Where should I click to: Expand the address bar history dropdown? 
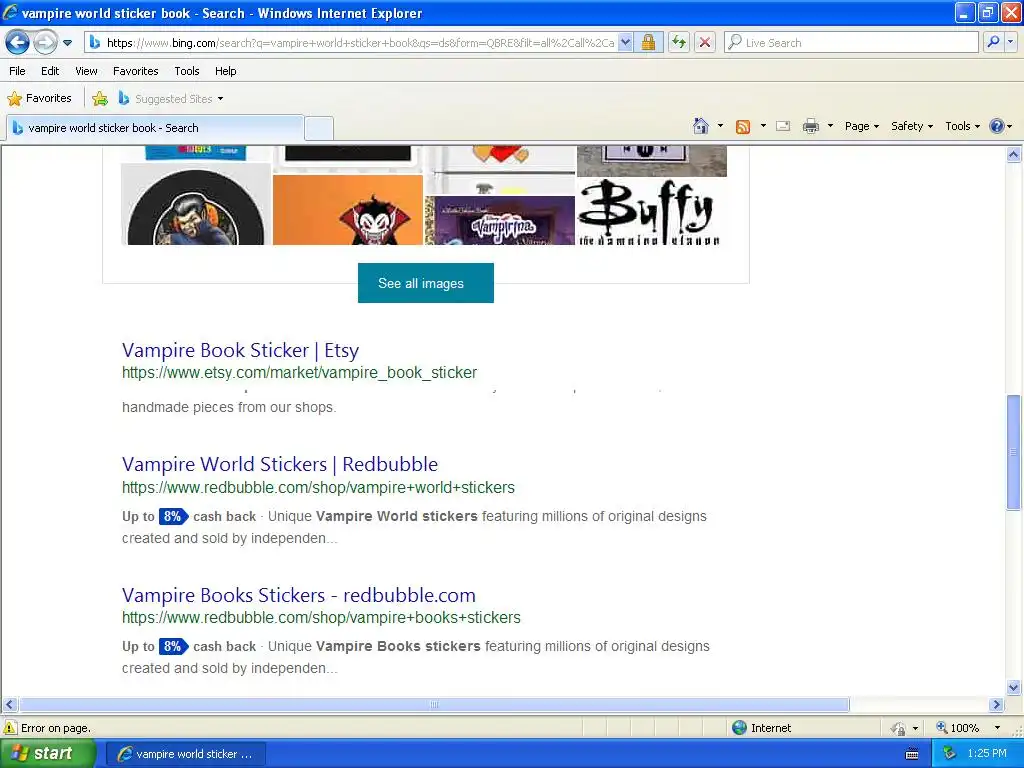coord(625,43)
